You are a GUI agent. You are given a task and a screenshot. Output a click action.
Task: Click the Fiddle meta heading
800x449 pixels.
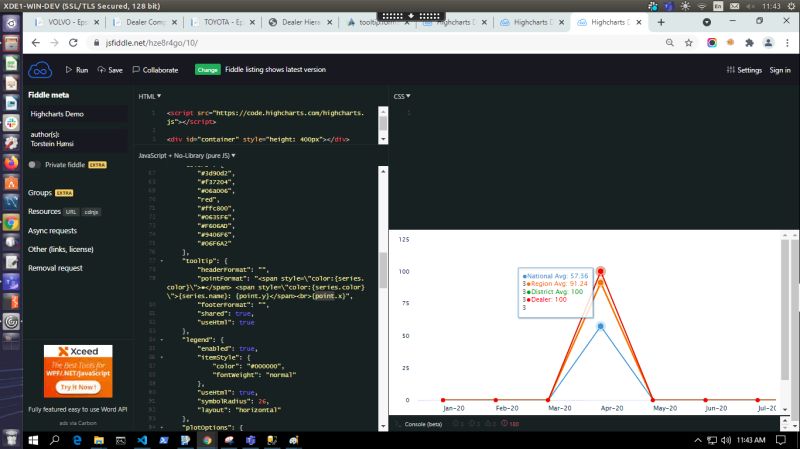pyautogui.click(x=48, y=95)
